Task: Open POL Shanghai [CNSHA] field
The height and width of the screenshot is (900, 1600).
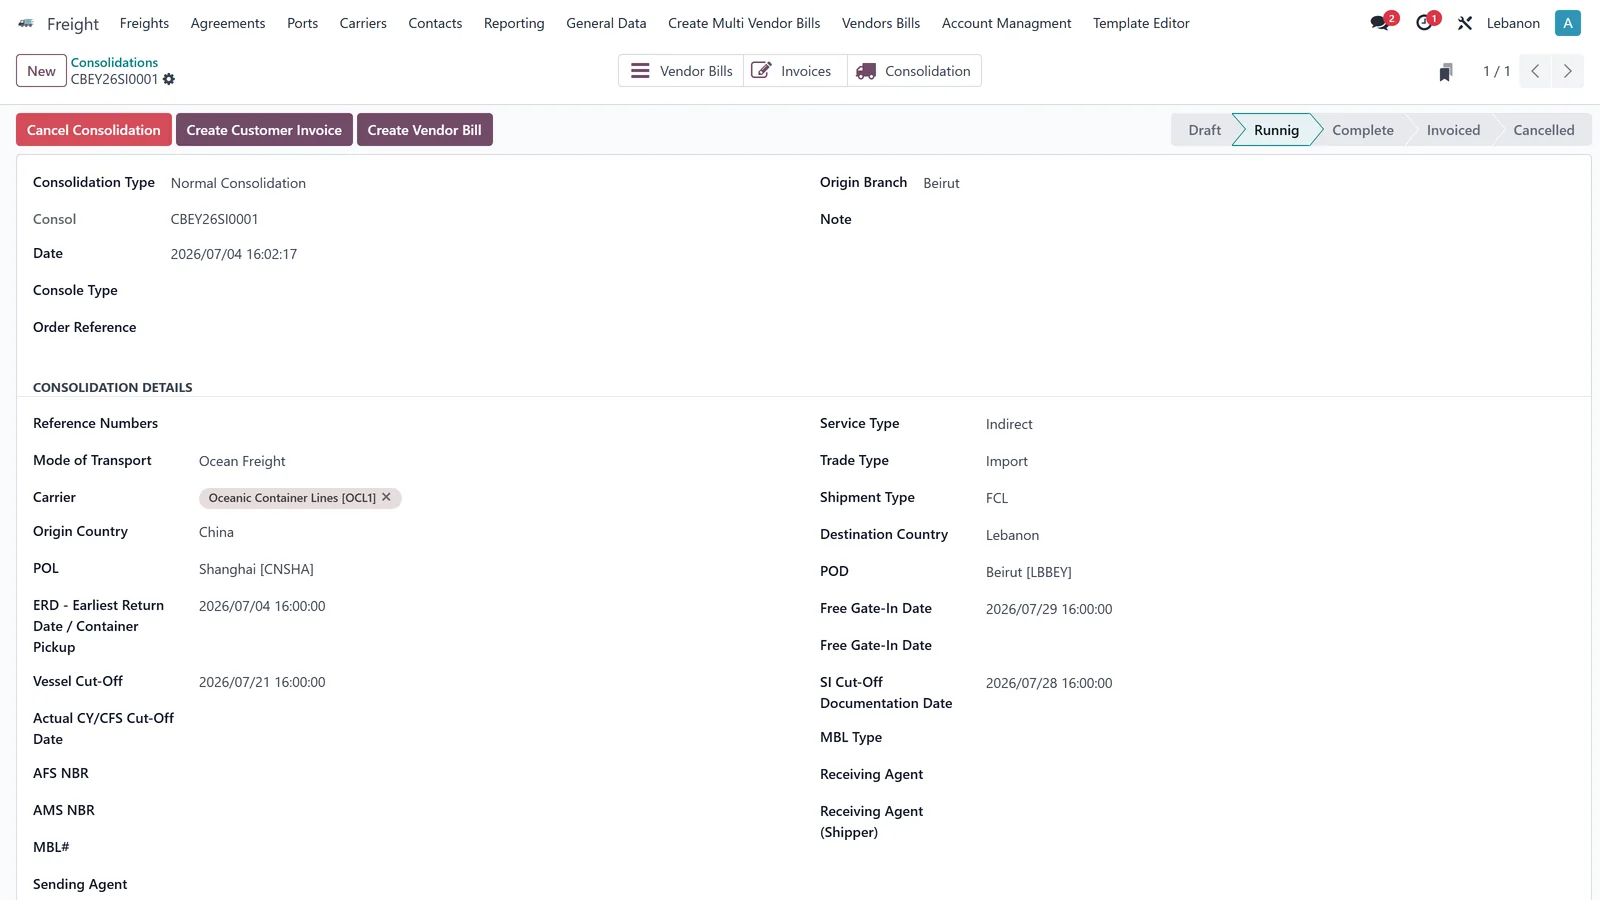Action: [256, 569]
